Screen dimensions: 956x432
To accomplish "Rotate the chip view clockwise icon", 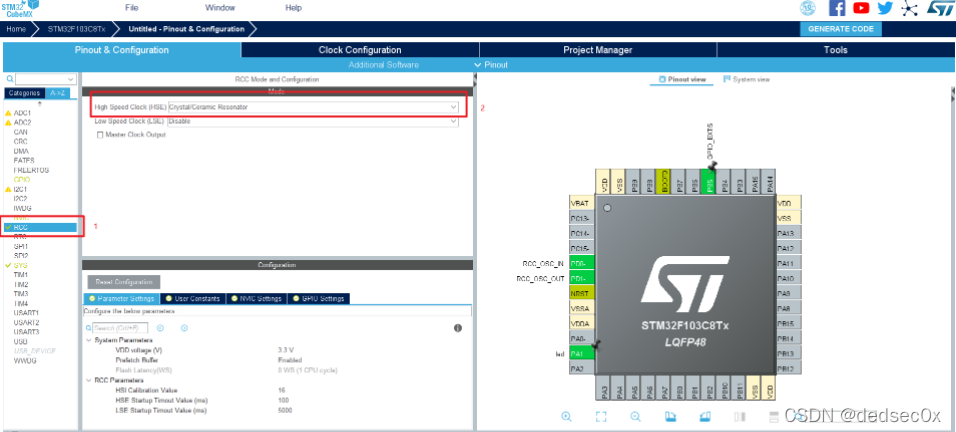I will pyautogui.click(x=670, y=417).
